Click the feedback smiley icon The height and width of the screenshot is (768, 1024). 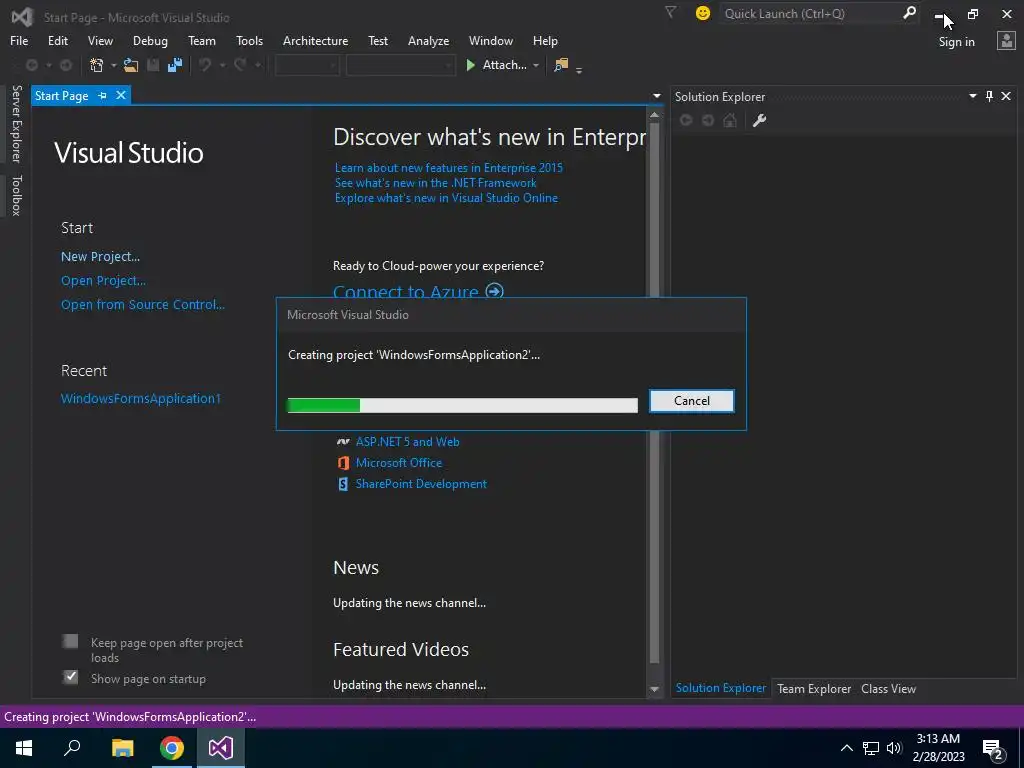703,13
